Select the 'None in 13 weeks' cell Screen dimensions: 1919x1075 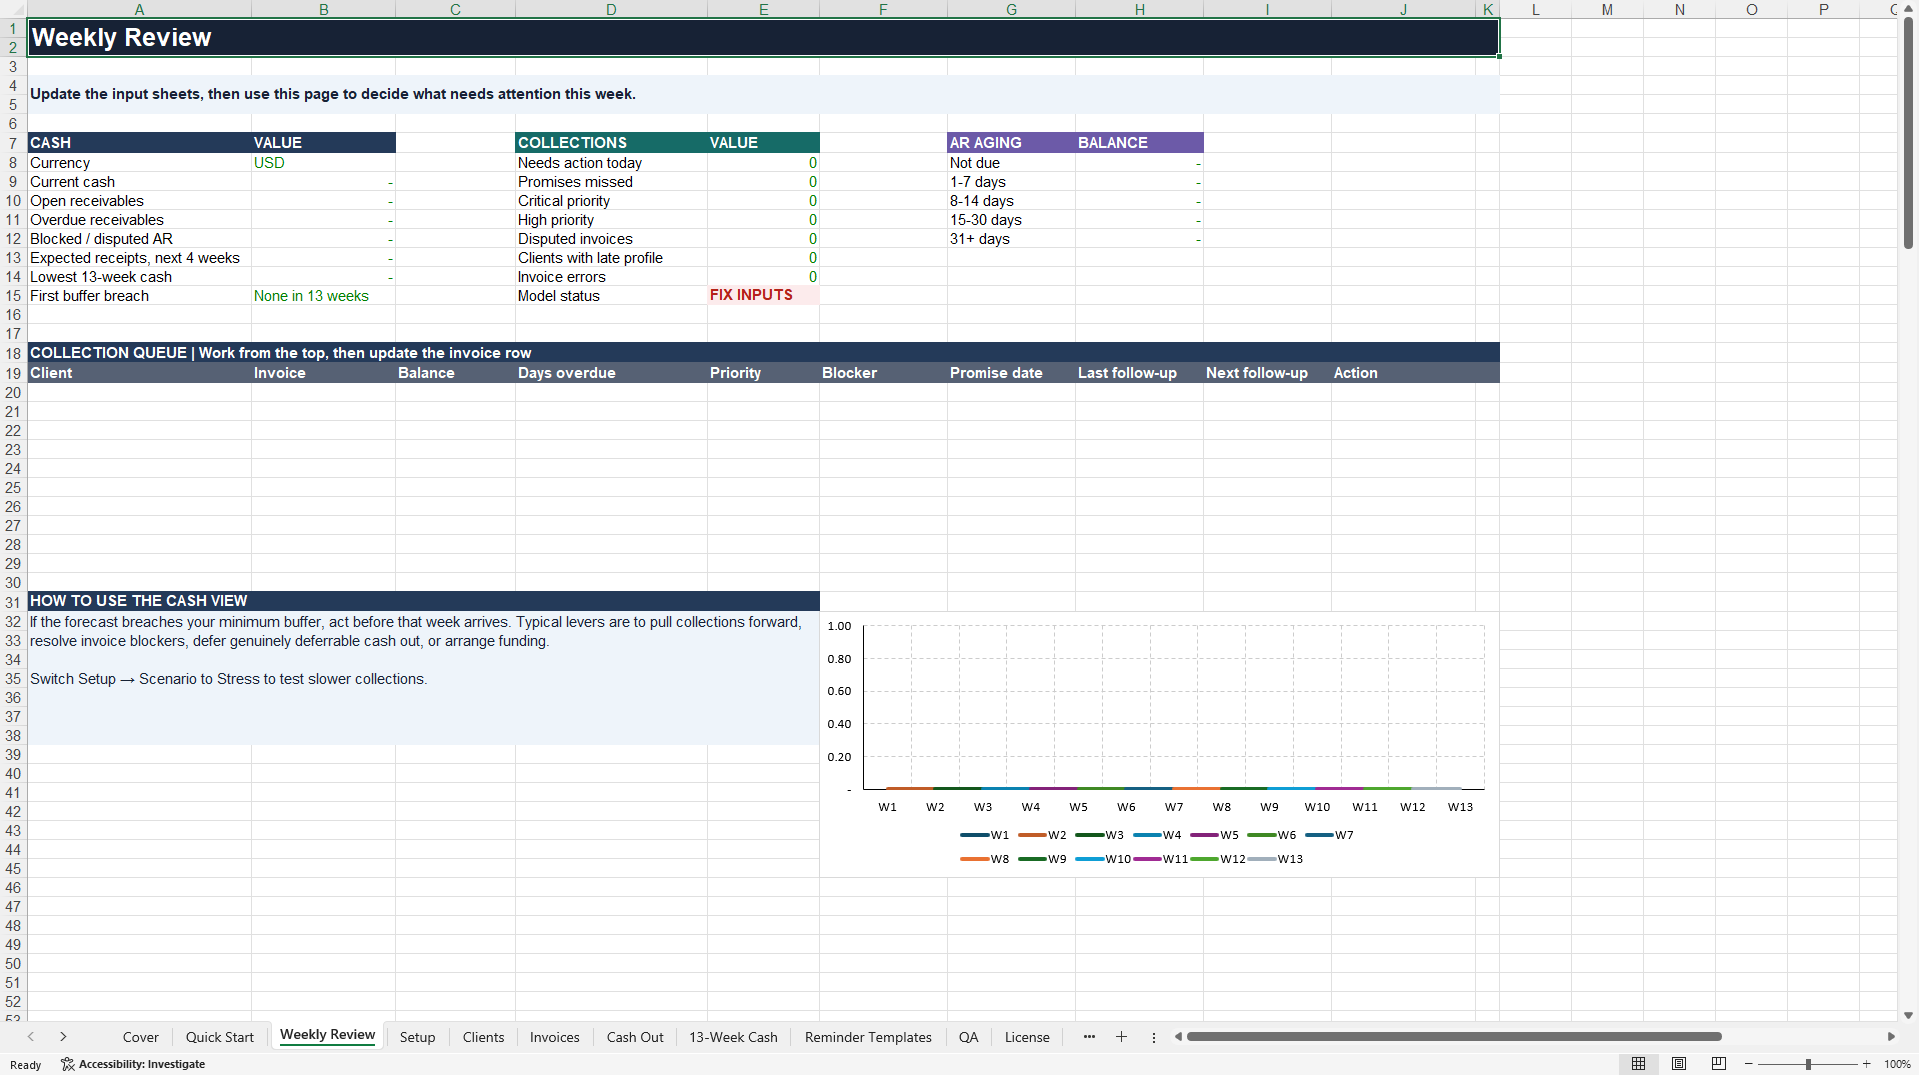pyautogui.click(x=323, y=296)
